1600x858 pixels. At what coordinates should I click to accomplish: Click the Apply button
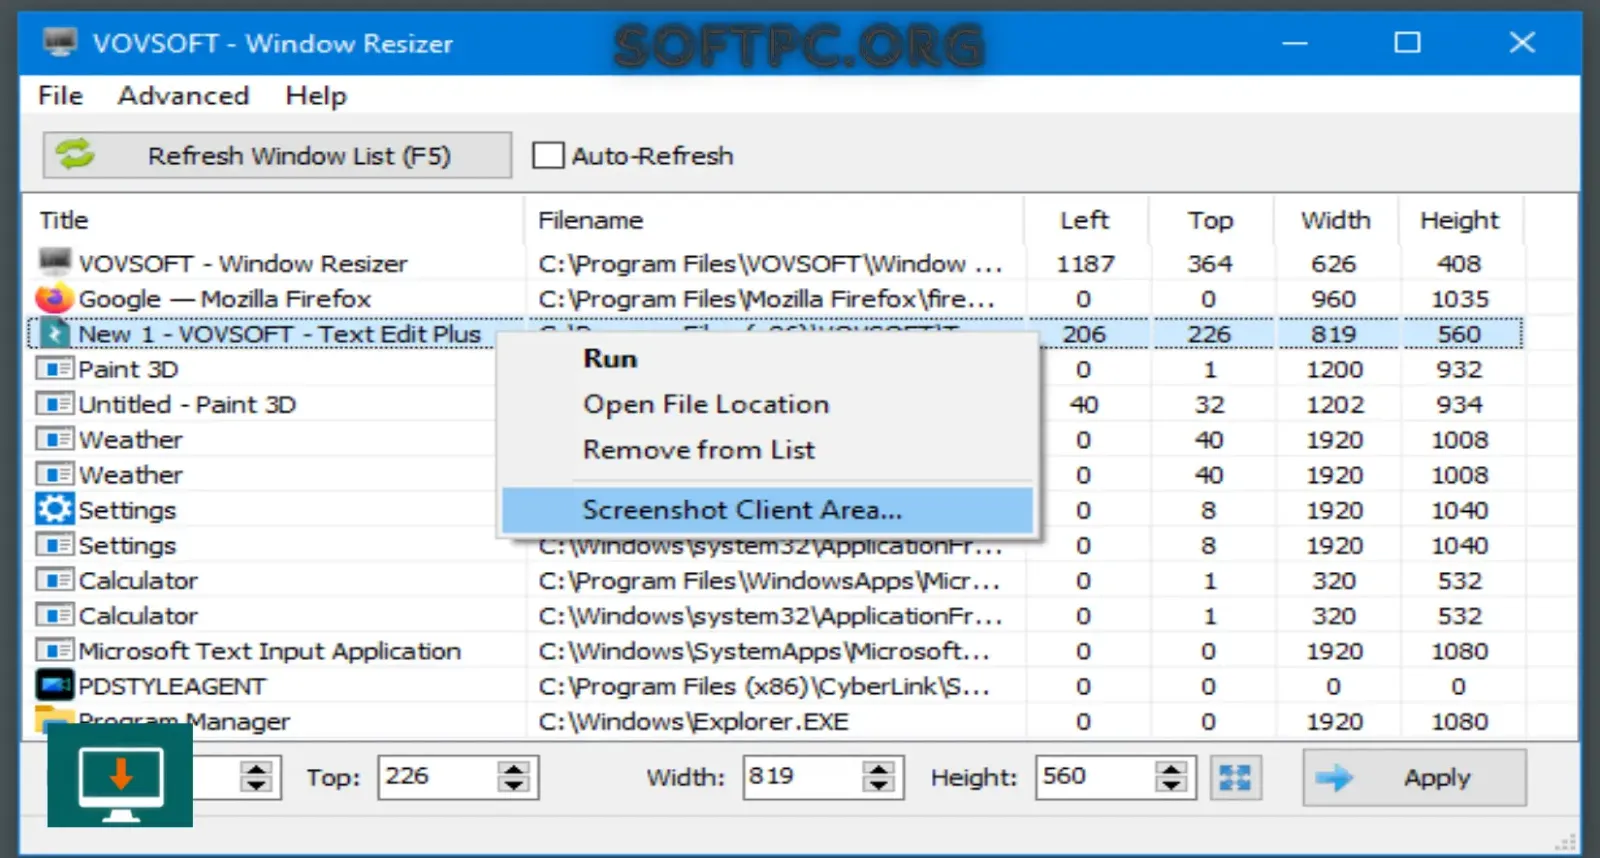[1414, 777]
